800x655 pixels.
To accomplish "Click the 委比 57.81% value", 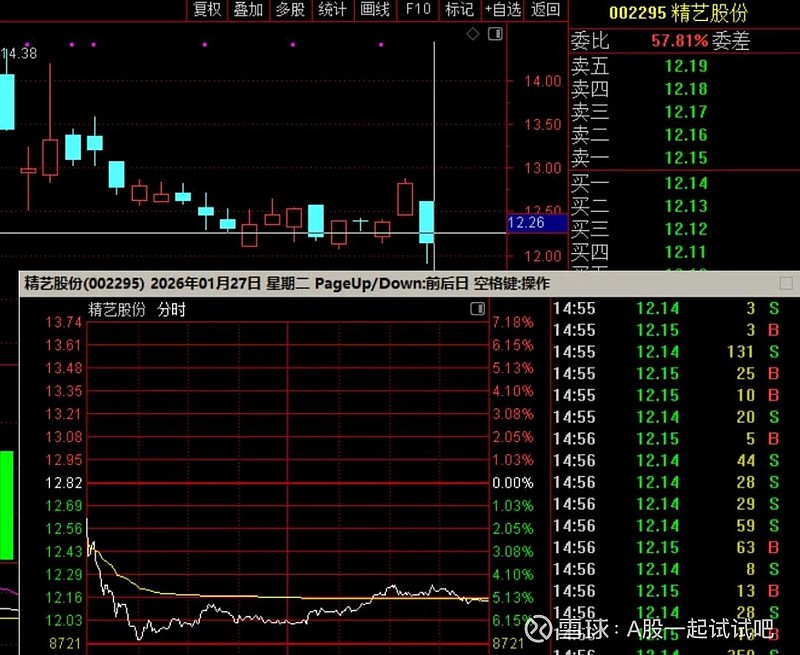I will click(x=680, y=40).
